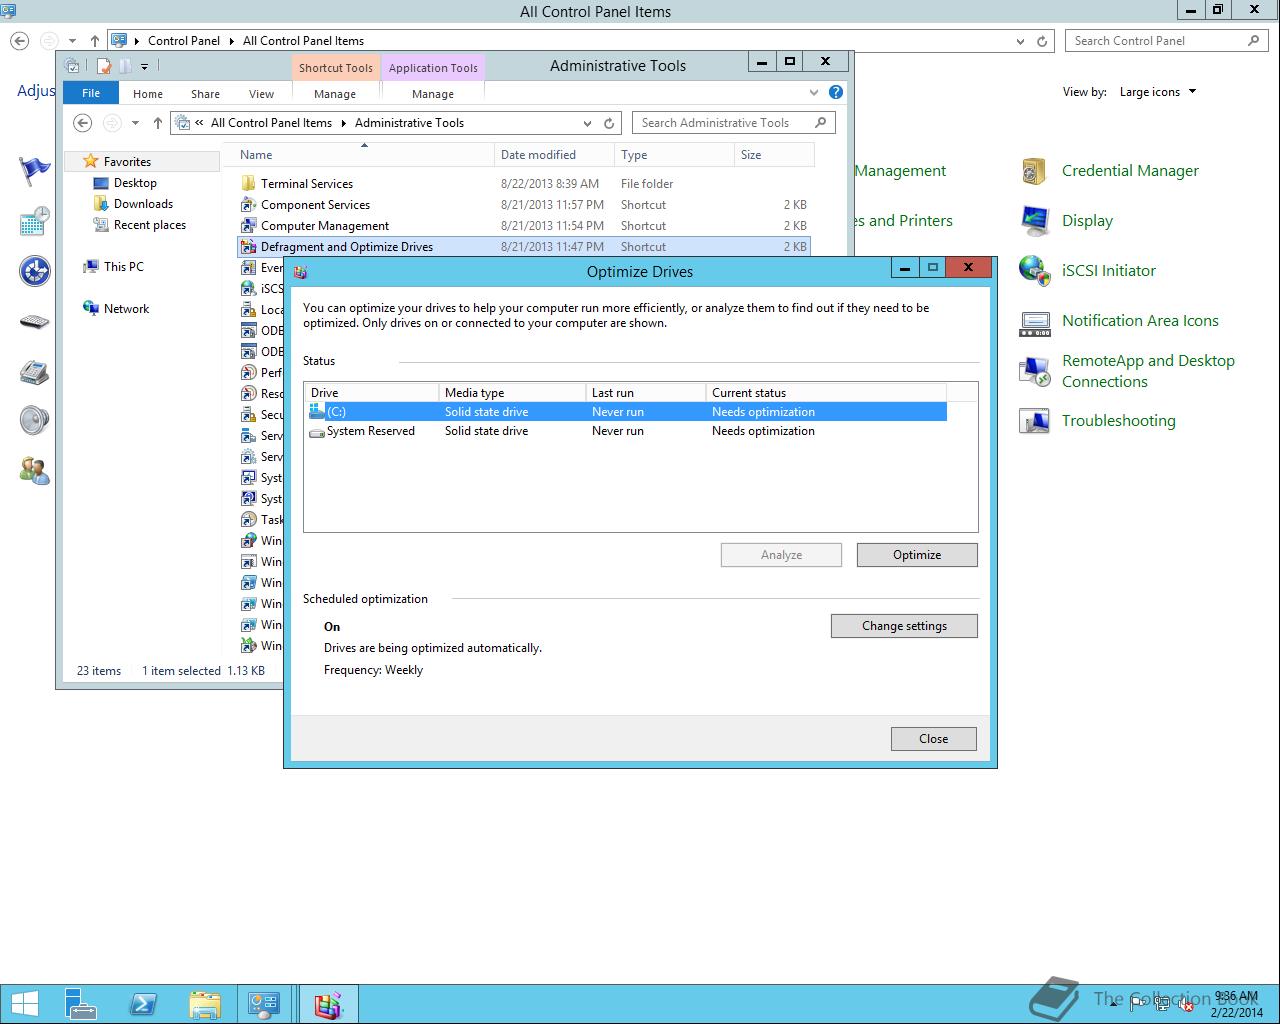
Task: Sort by the Last run column header
Action: [x=646, y=393]
